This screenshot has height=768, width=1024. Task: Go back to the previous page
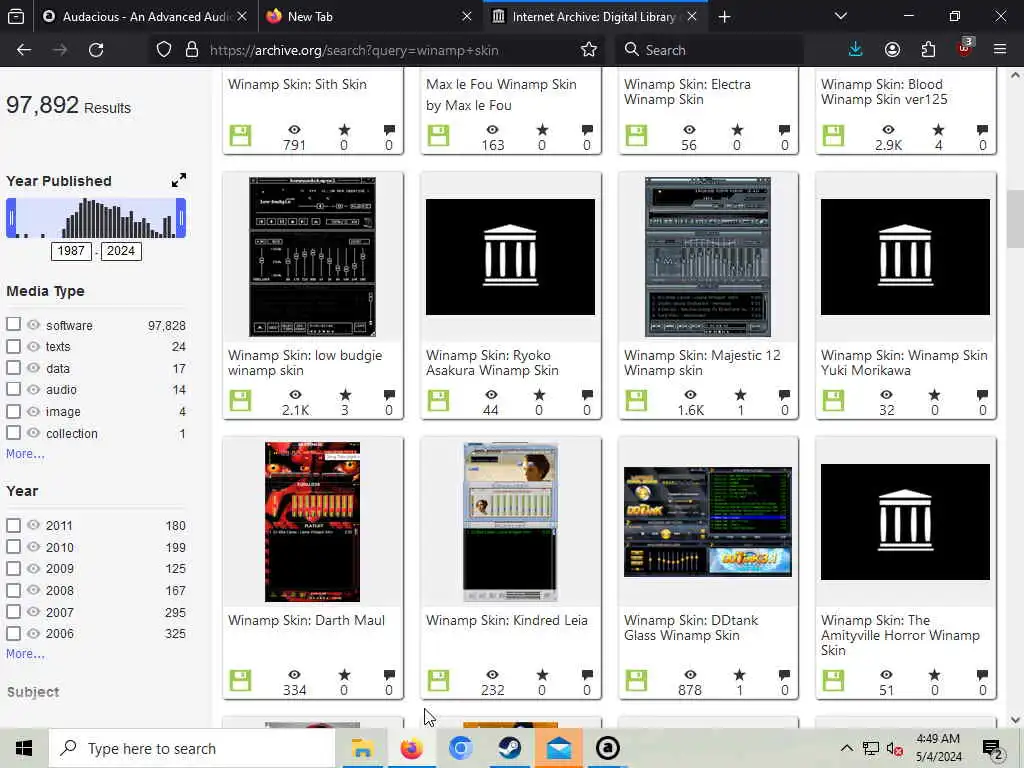24,50
